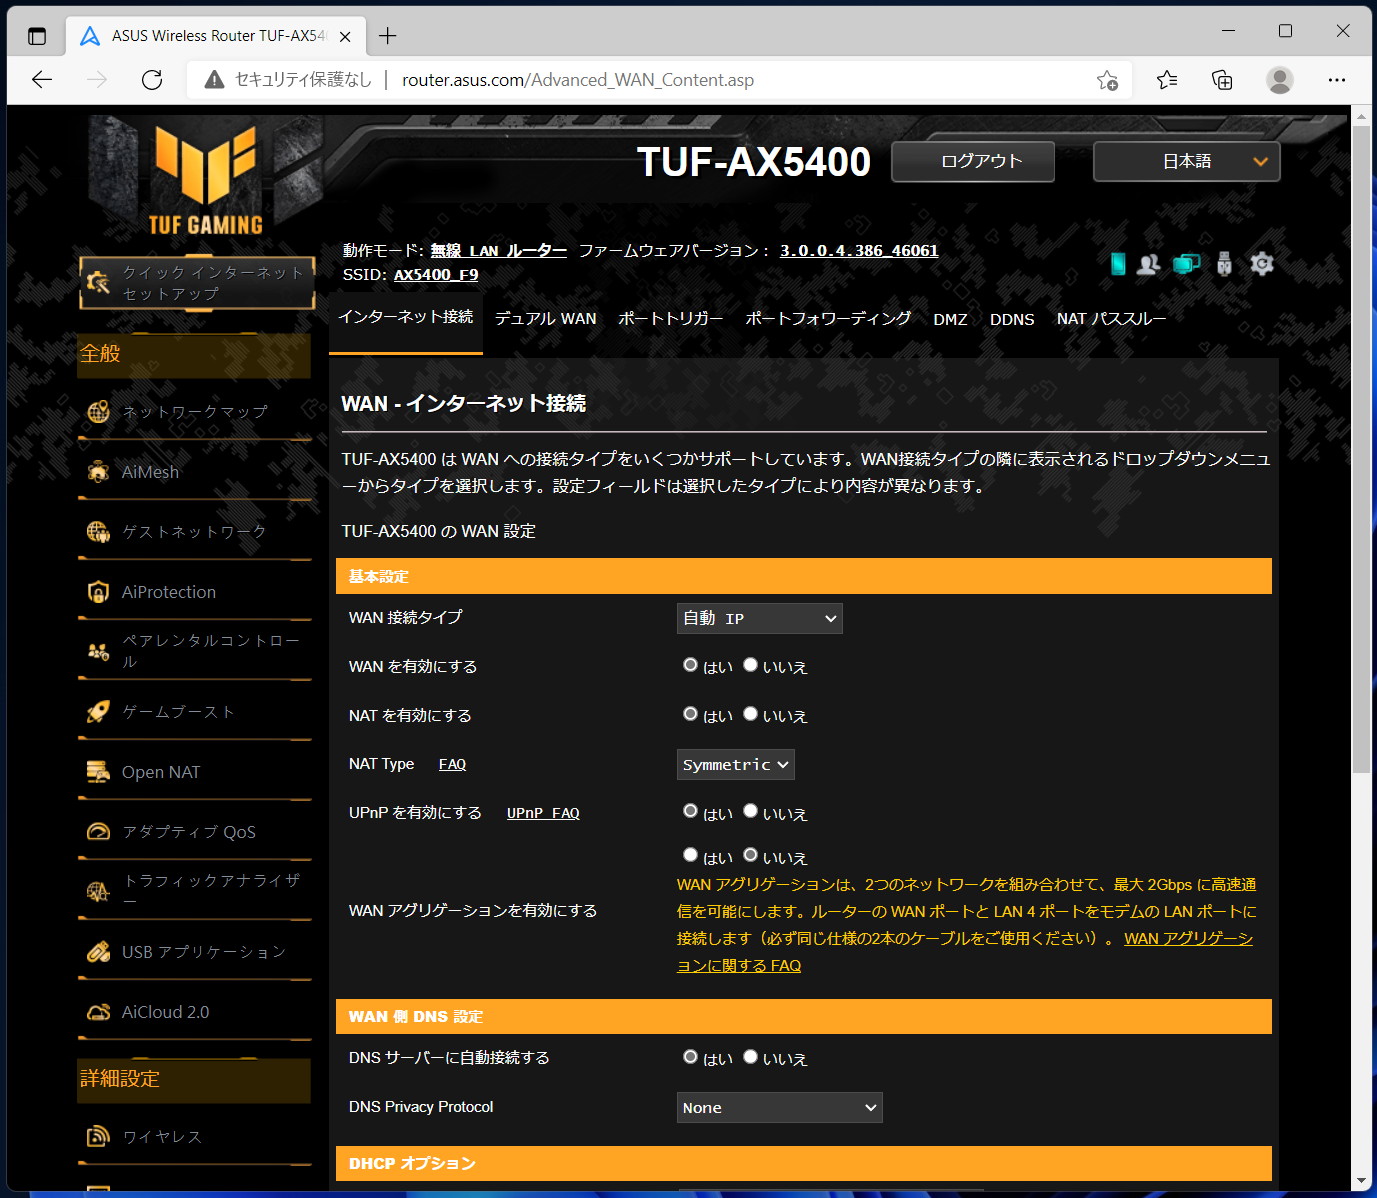Click the network devices status icon
Viewport: 1377px width, 1198px height.
click(1187, 264)
